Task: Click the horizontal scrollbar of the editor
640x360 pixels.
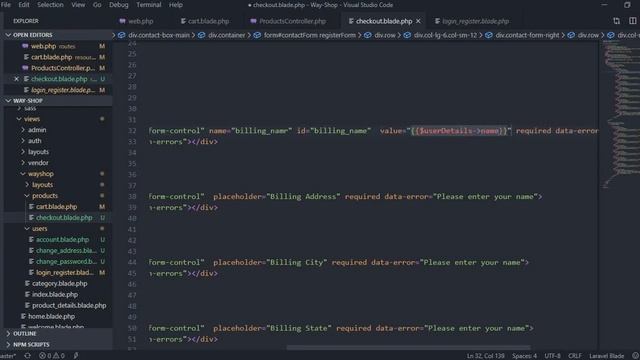Action: 408,348
